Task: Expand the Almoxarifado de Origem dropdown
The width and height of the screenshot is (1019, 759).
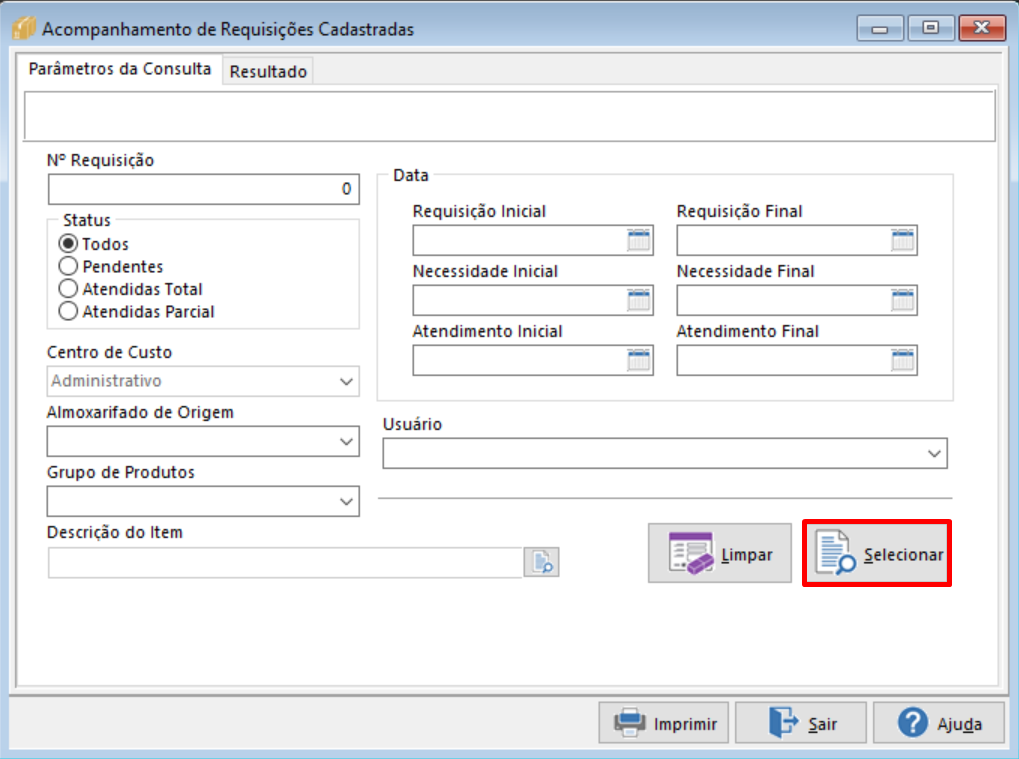Action: point(346,441)
